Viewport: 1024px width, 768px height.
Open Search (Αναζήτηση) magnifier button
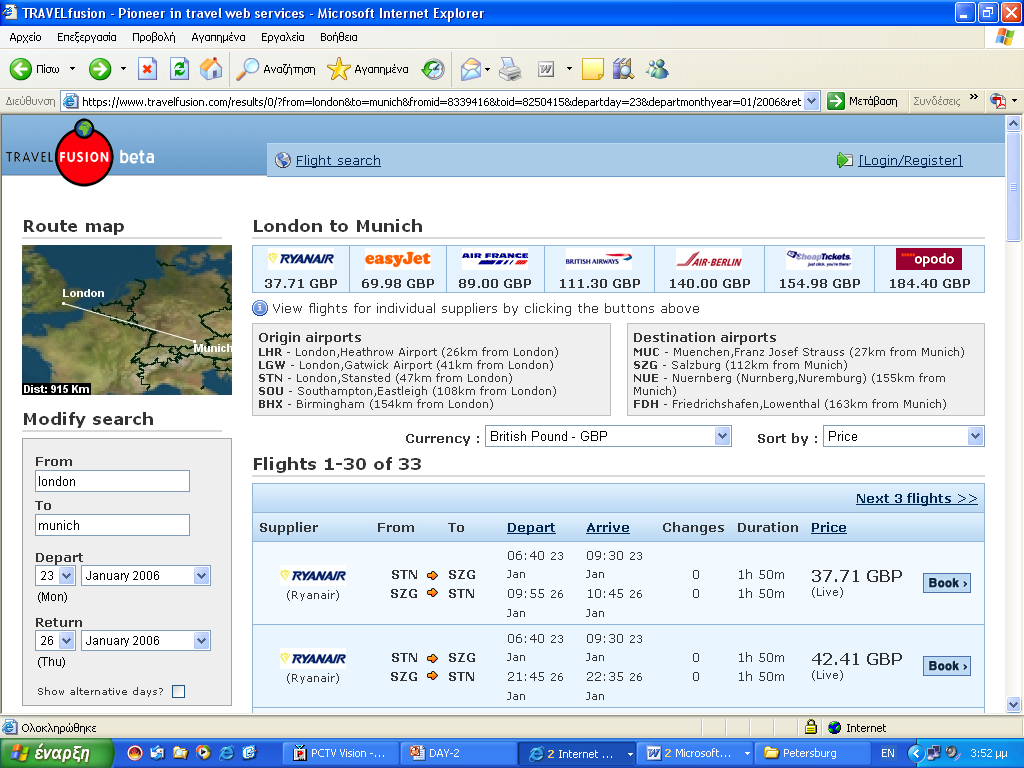[x=275, y=69]
